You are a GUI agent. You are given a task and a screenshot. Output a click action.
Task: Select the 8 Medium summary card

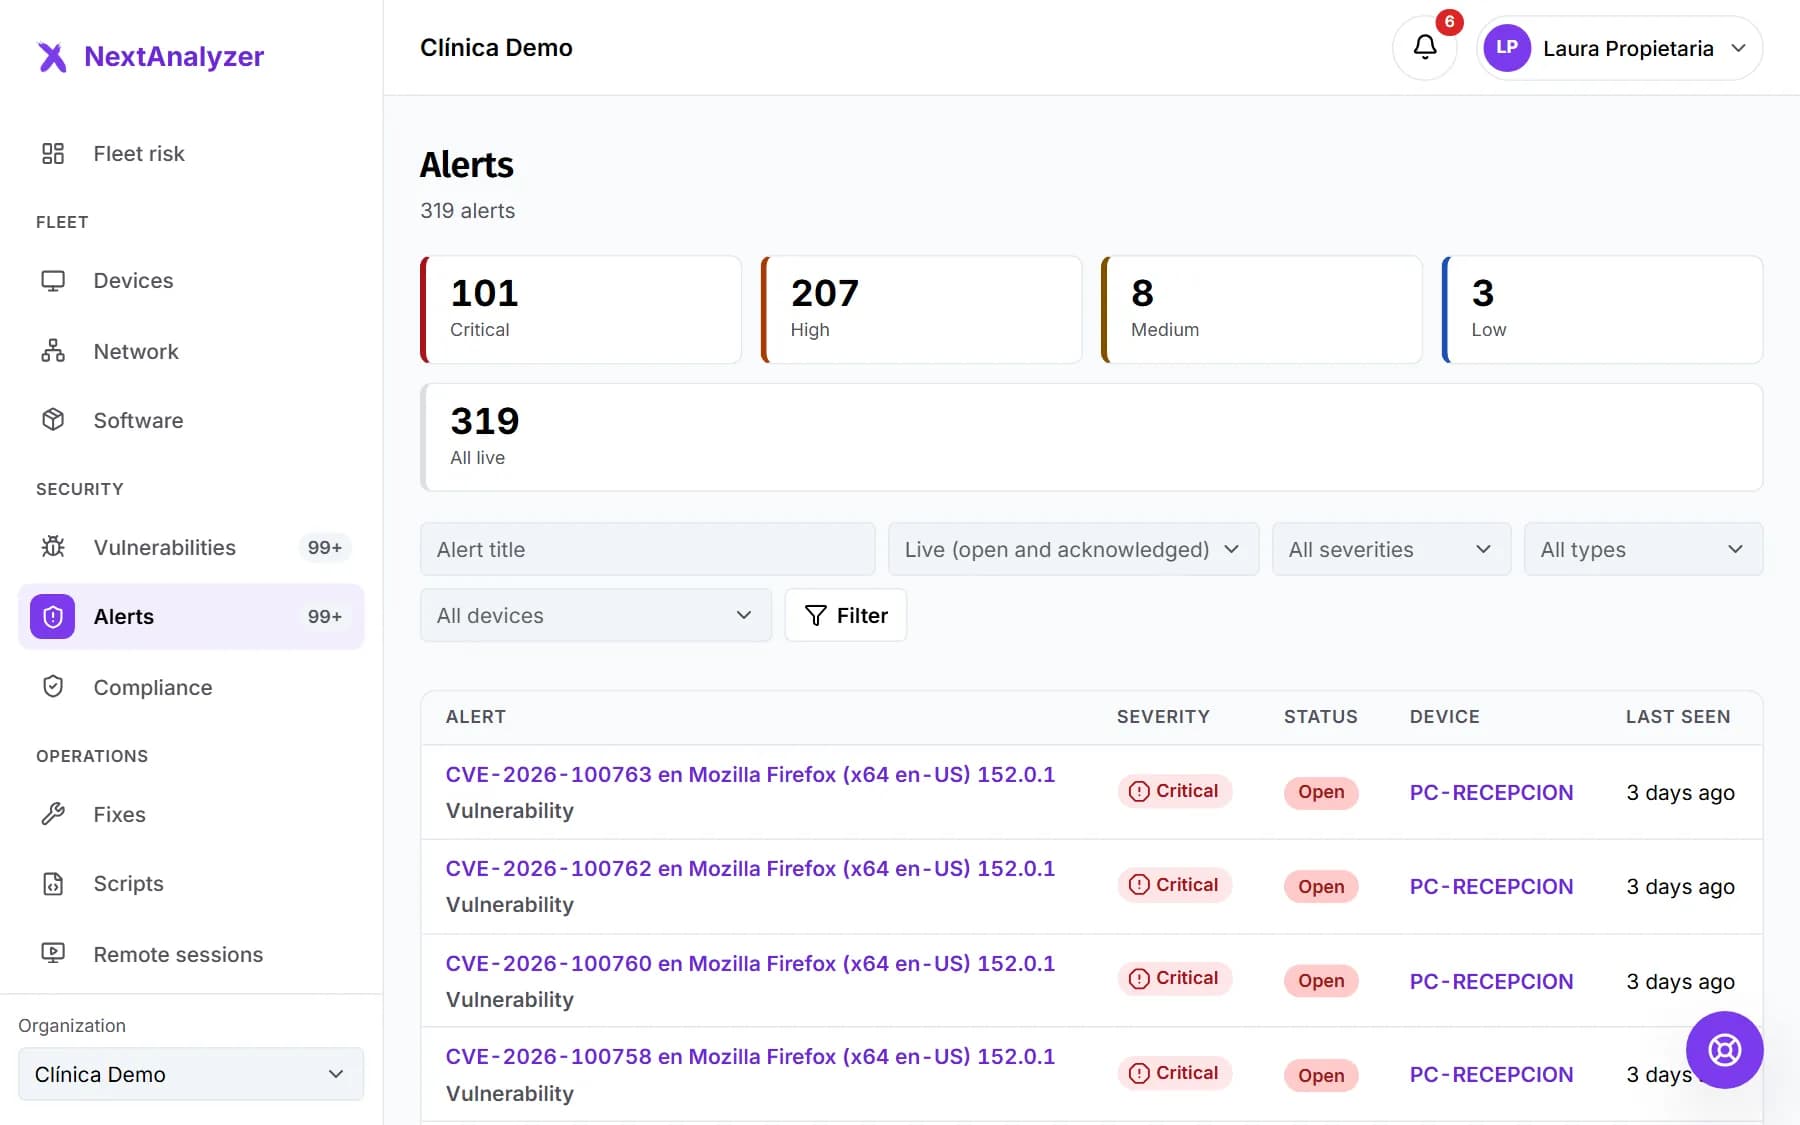(x=1262, y=309)
